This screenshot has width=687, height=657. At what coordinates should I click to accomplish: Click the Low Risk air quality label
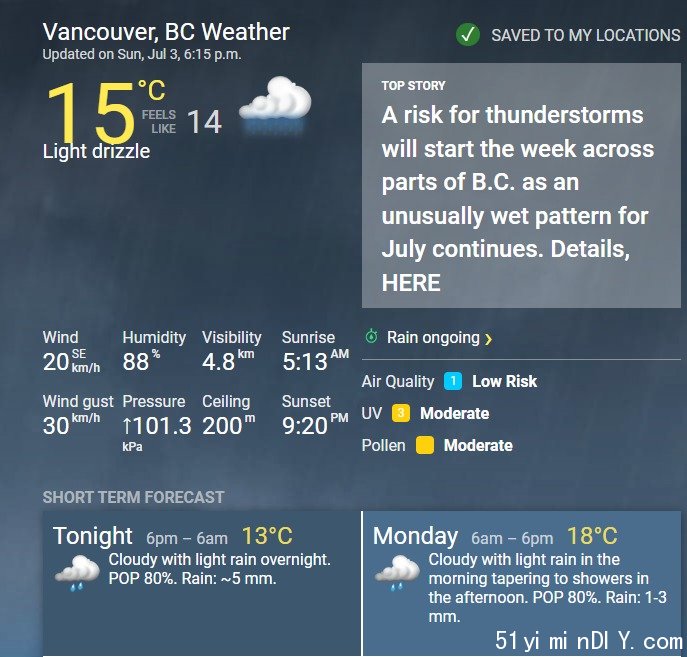(504, 381)
